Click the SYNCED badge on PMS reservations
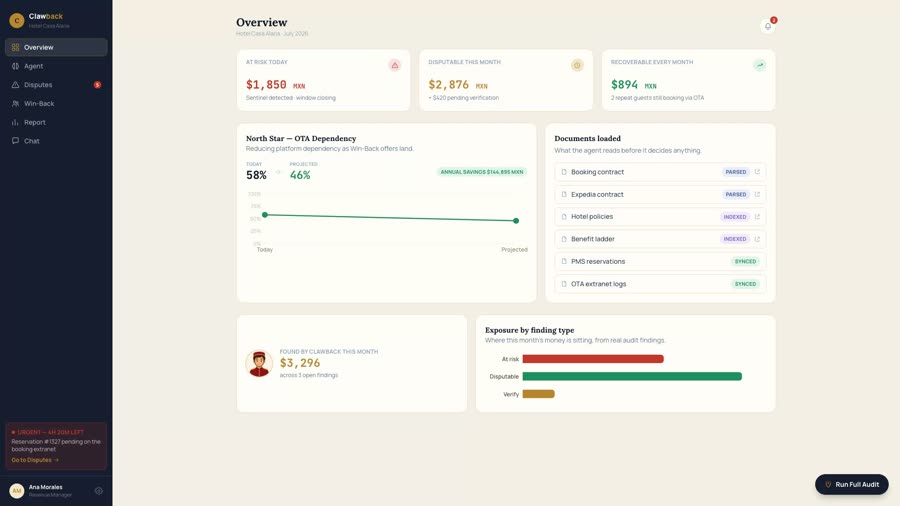Screen dimensions: 900x506 (x=745, y=261)
